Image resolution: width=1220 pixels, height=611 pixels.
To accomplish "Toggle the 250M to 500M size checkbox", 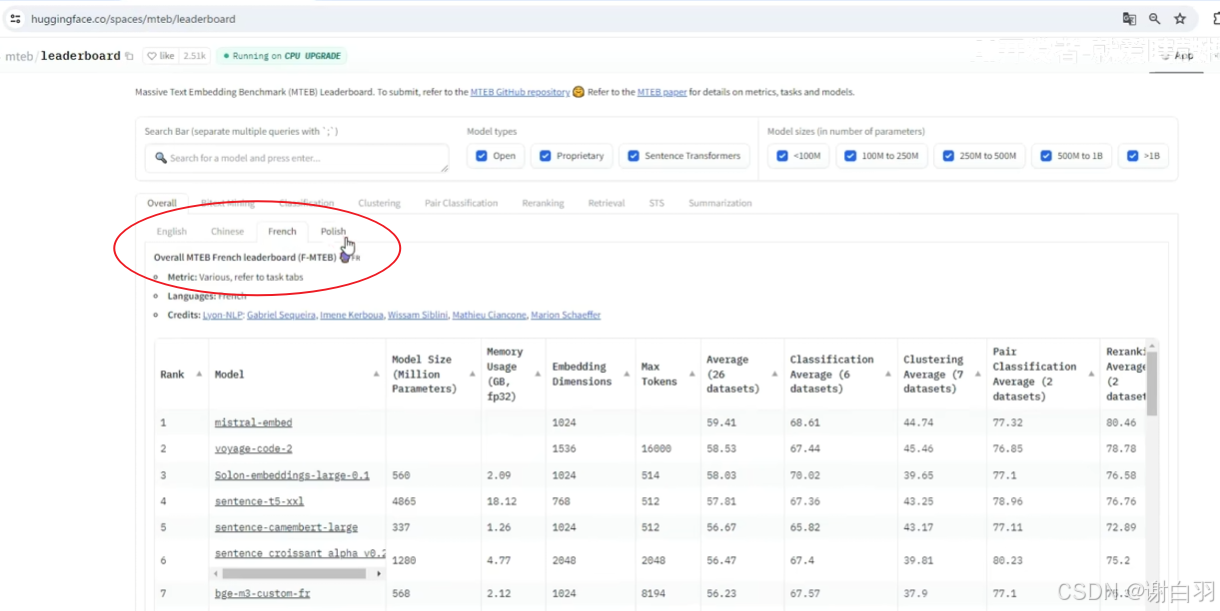I will click(948, 156).
